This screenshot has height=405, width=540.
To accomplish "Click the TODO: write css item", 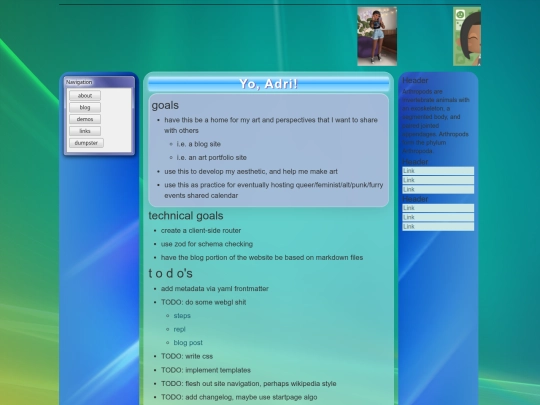I will 187,356.
